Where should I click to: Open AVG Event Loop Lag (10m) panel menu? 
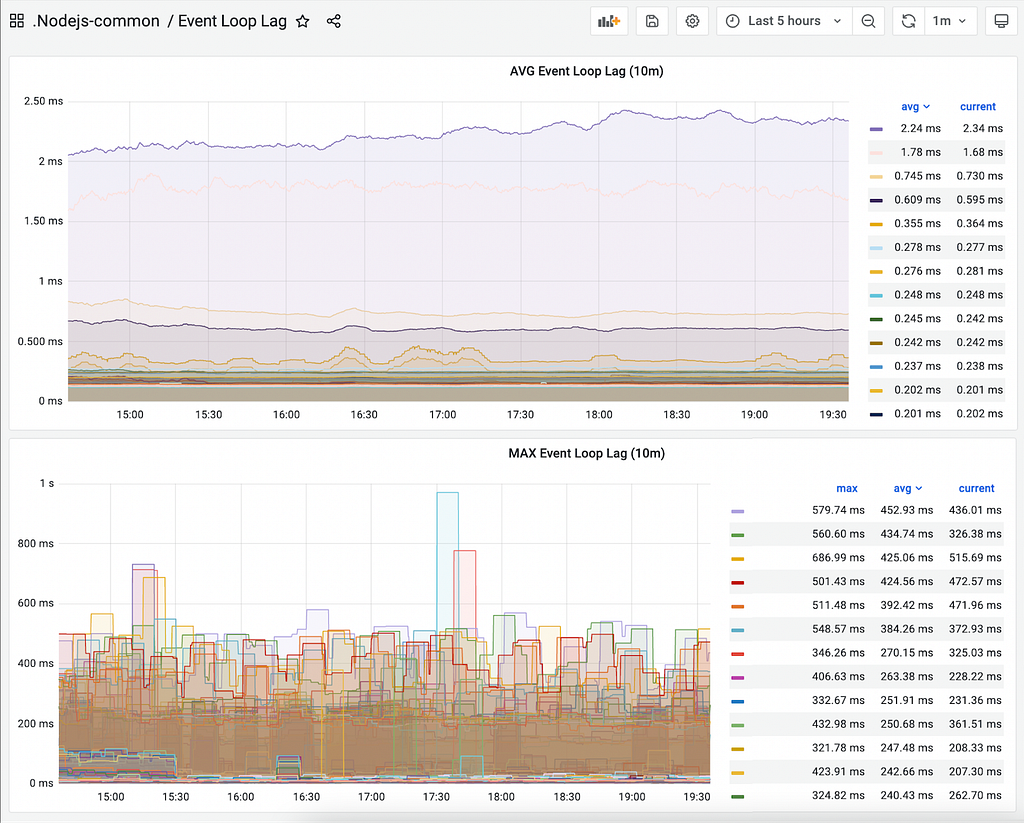pyautogui.click(x=586, y=71)
